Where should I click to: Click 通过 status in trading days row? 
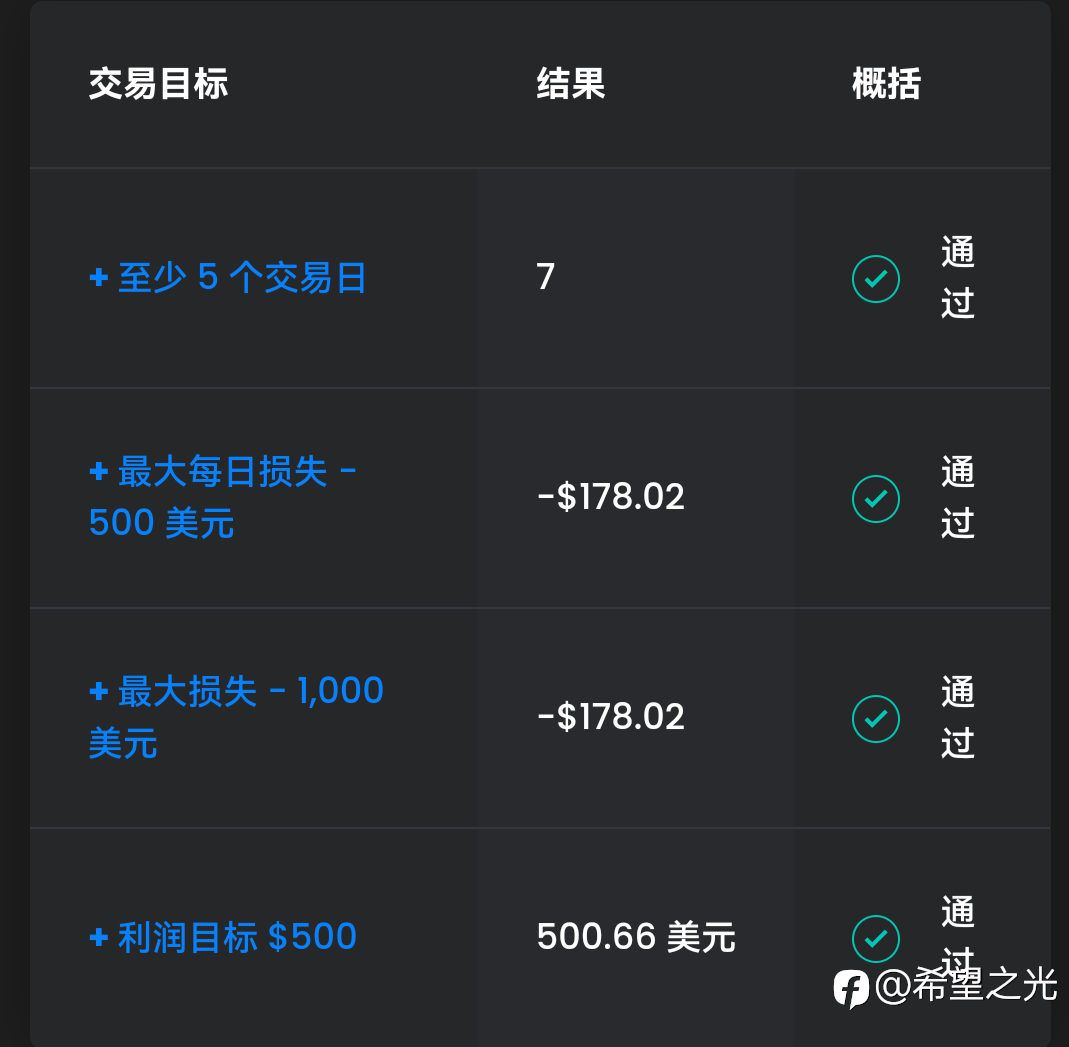(958, 277)
